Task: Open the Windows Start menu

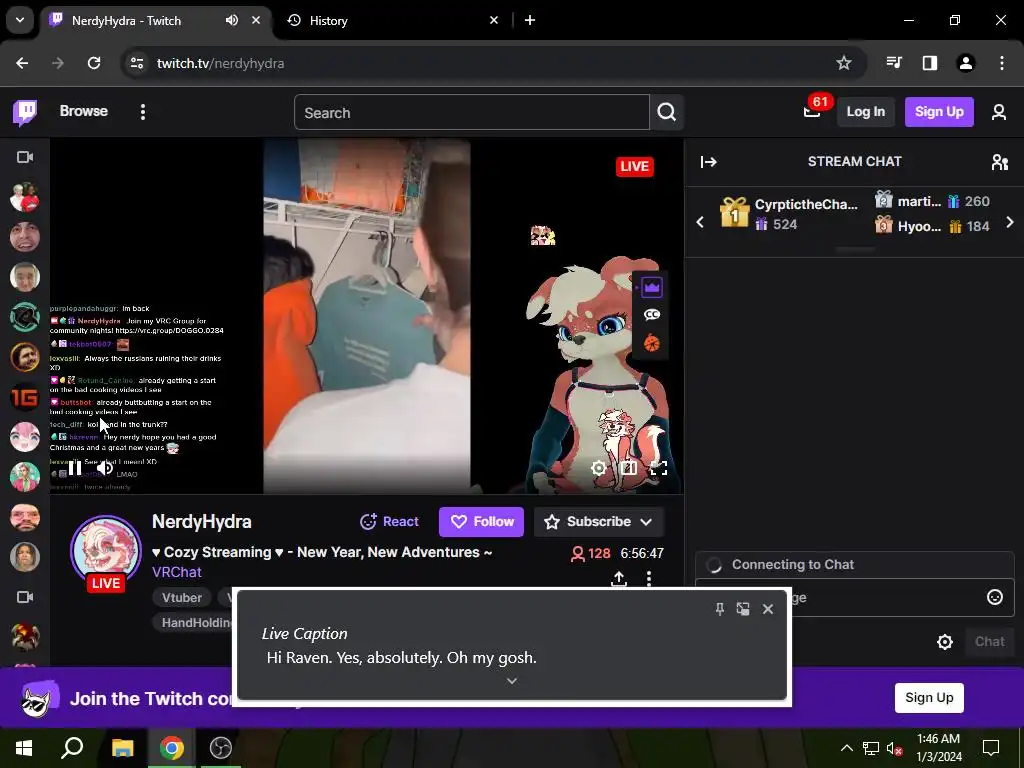Action: pyautogui.click(x=24, y=748)
